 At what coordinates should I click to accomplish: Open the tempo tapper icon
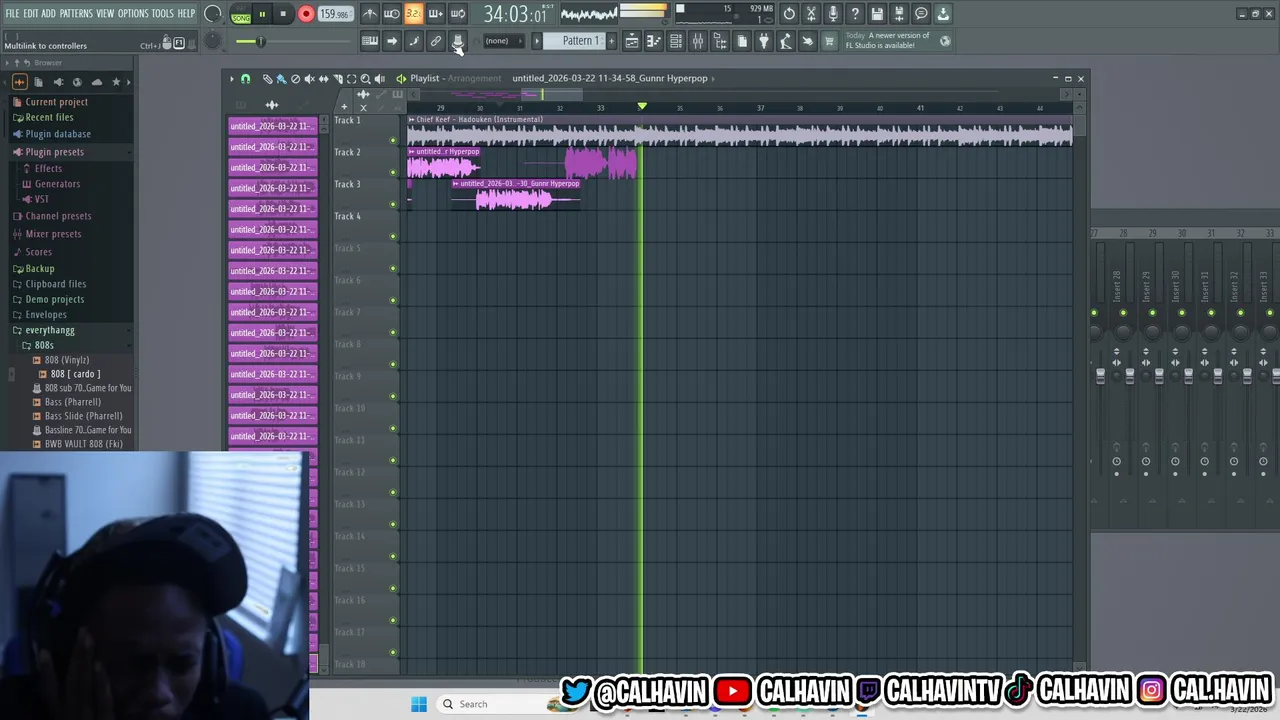[x=786, y=41]
